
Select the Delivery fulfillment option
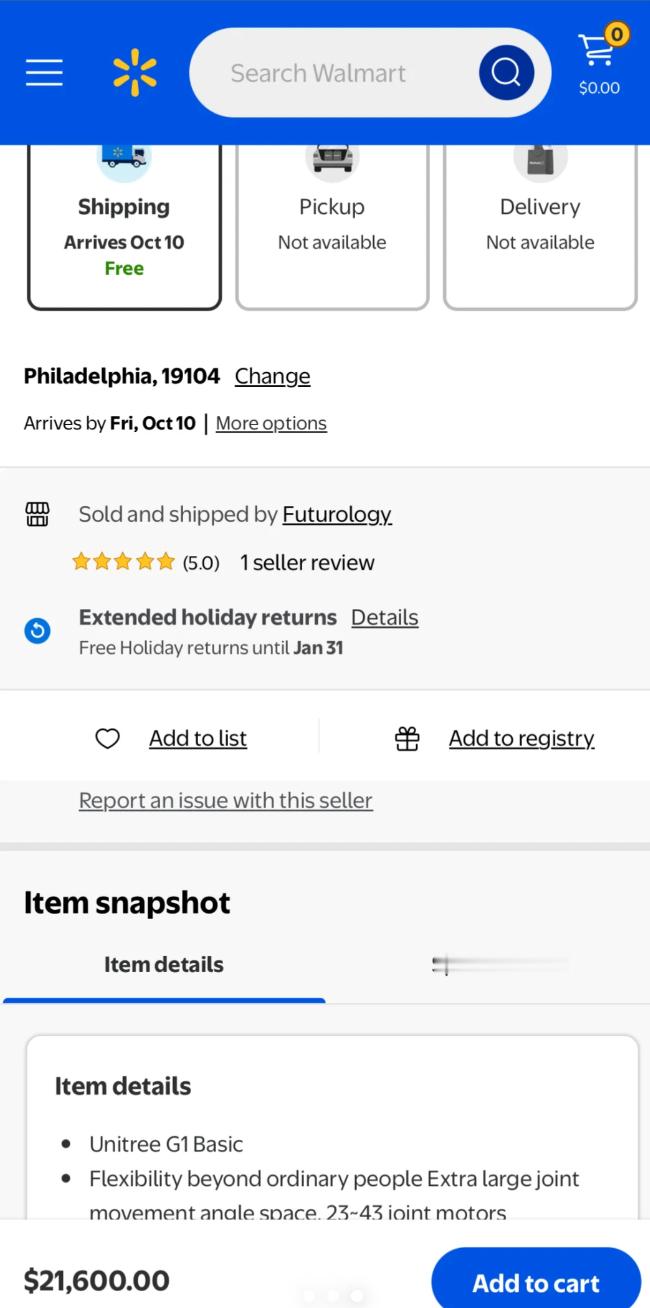540,227
